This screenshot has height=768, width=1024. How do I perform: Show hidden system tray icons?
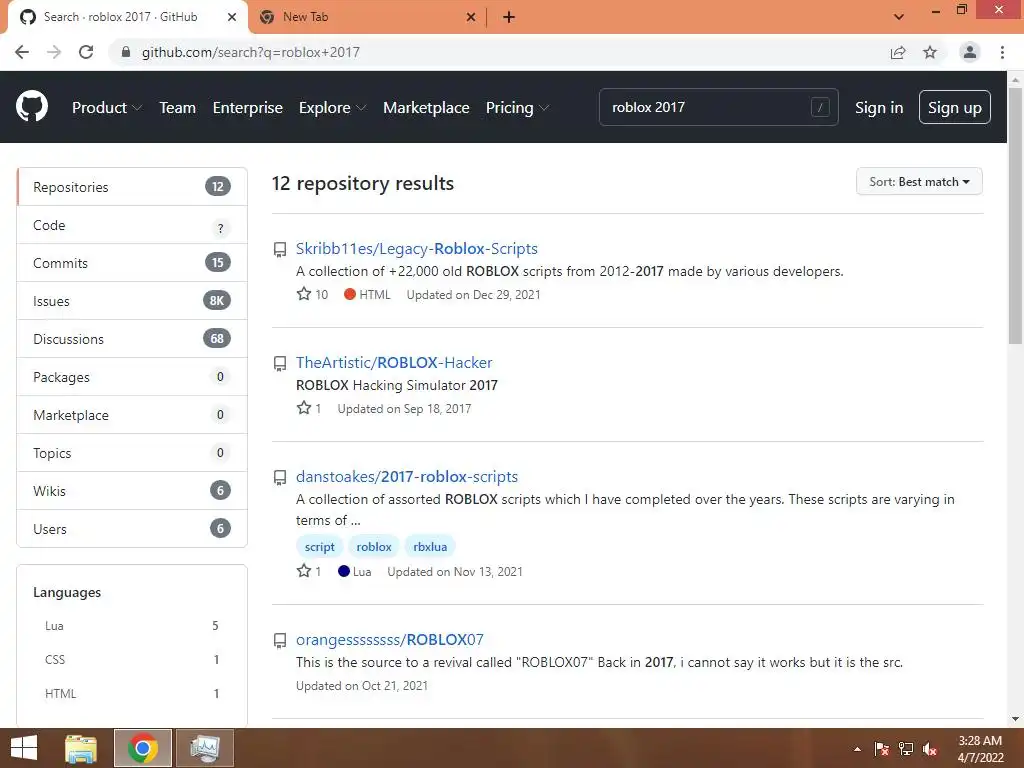coord(857,749)
